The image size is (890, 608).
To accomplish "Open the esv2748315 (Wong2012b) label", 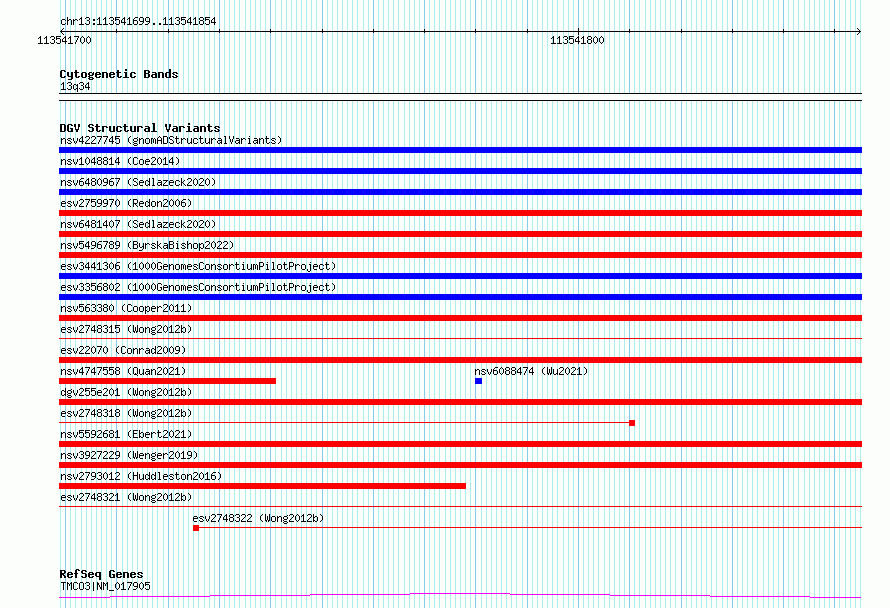I will 126,329.
